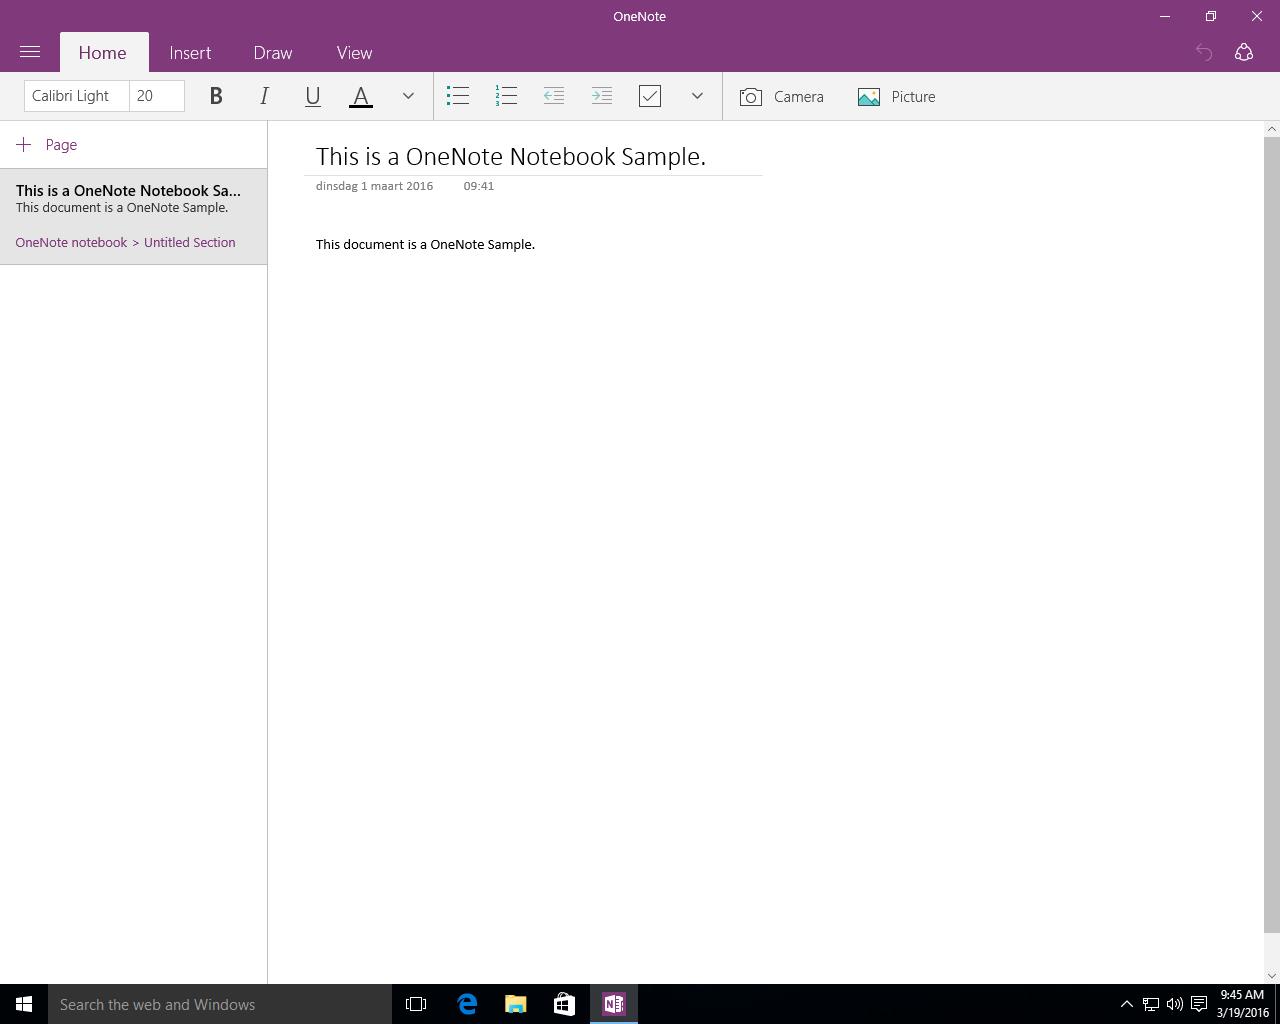Open the hamburger navigation menu

30,52
